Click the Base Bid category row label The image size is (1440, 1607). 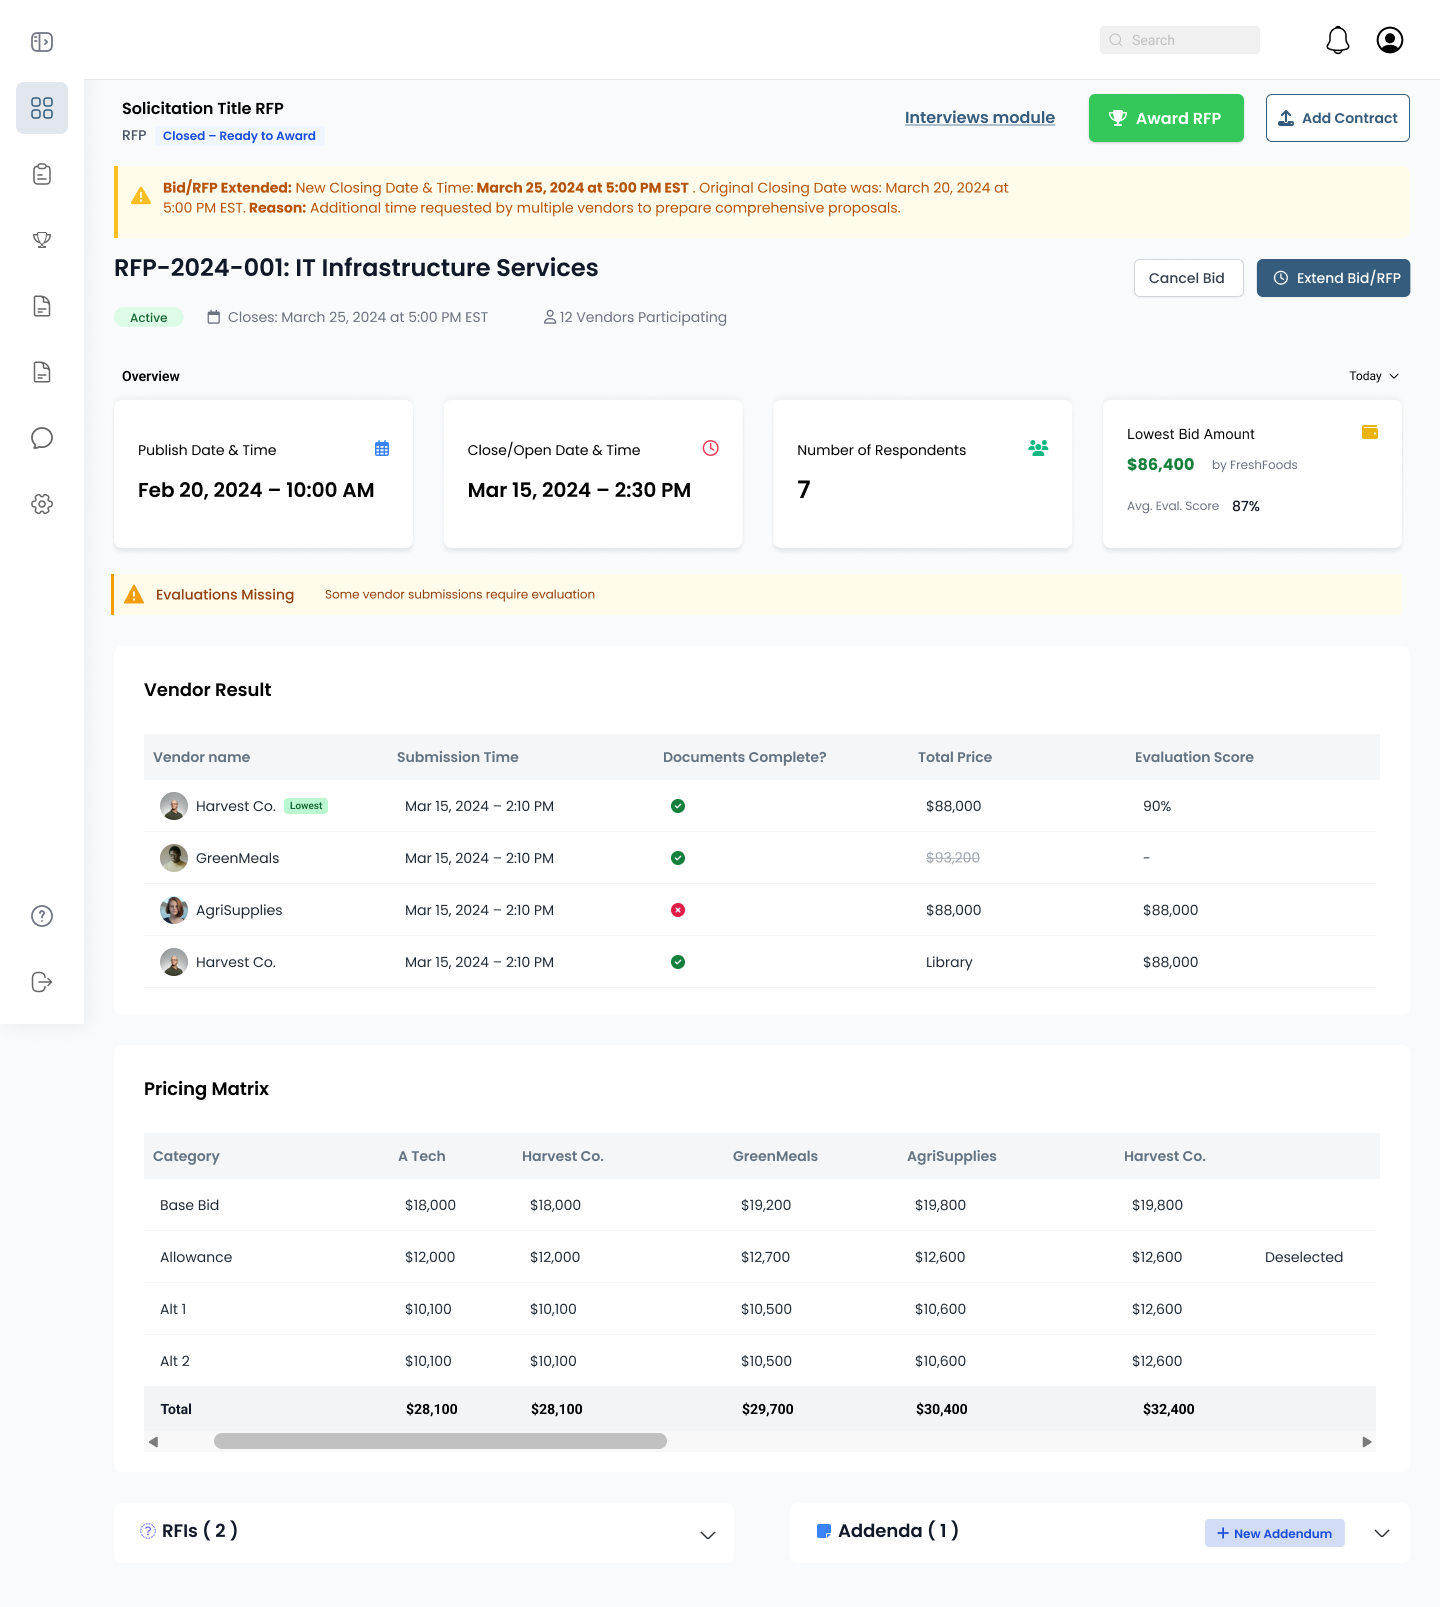(190, 1205)
